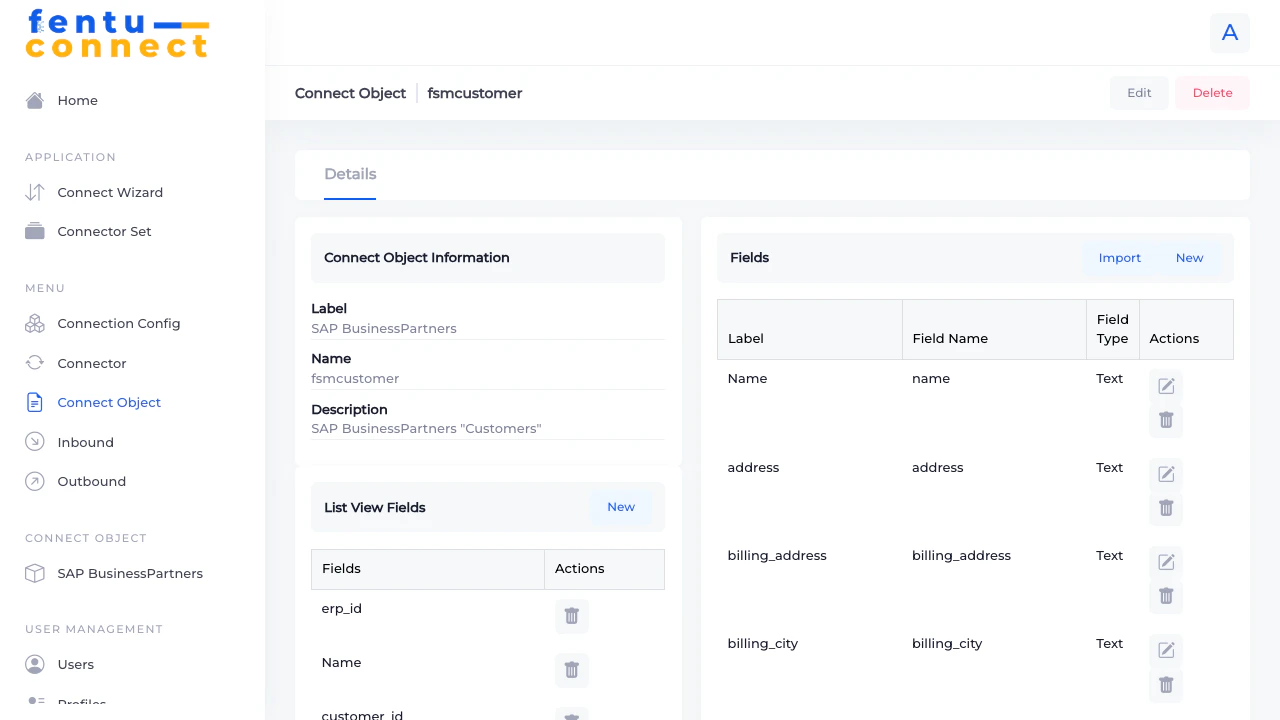
Task: Click the billing_city field name cell
Action: 947,643
